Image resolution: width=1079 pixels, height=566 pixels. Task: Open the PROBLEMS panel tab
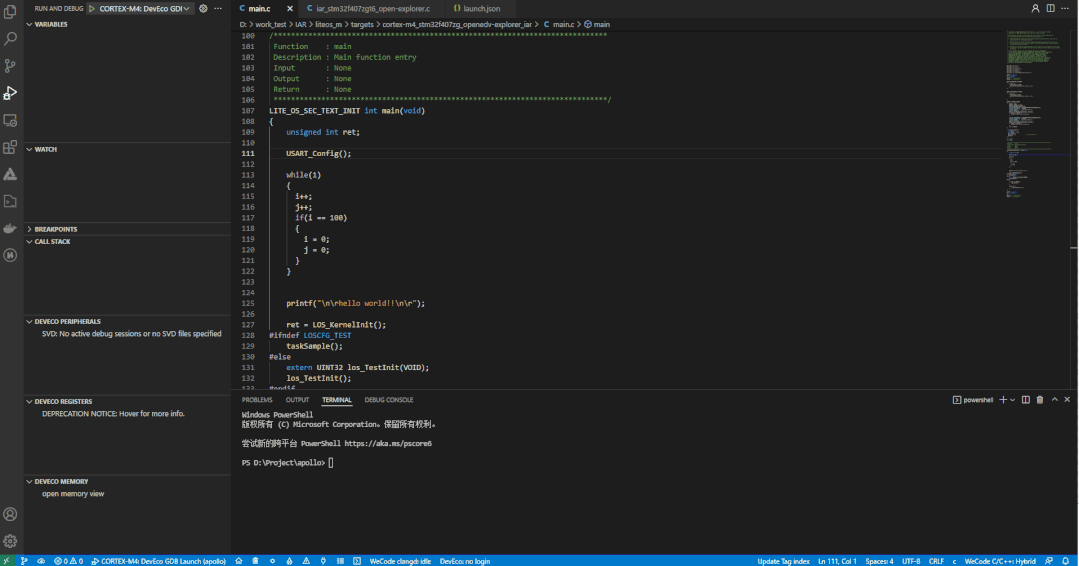click(257, 400)
